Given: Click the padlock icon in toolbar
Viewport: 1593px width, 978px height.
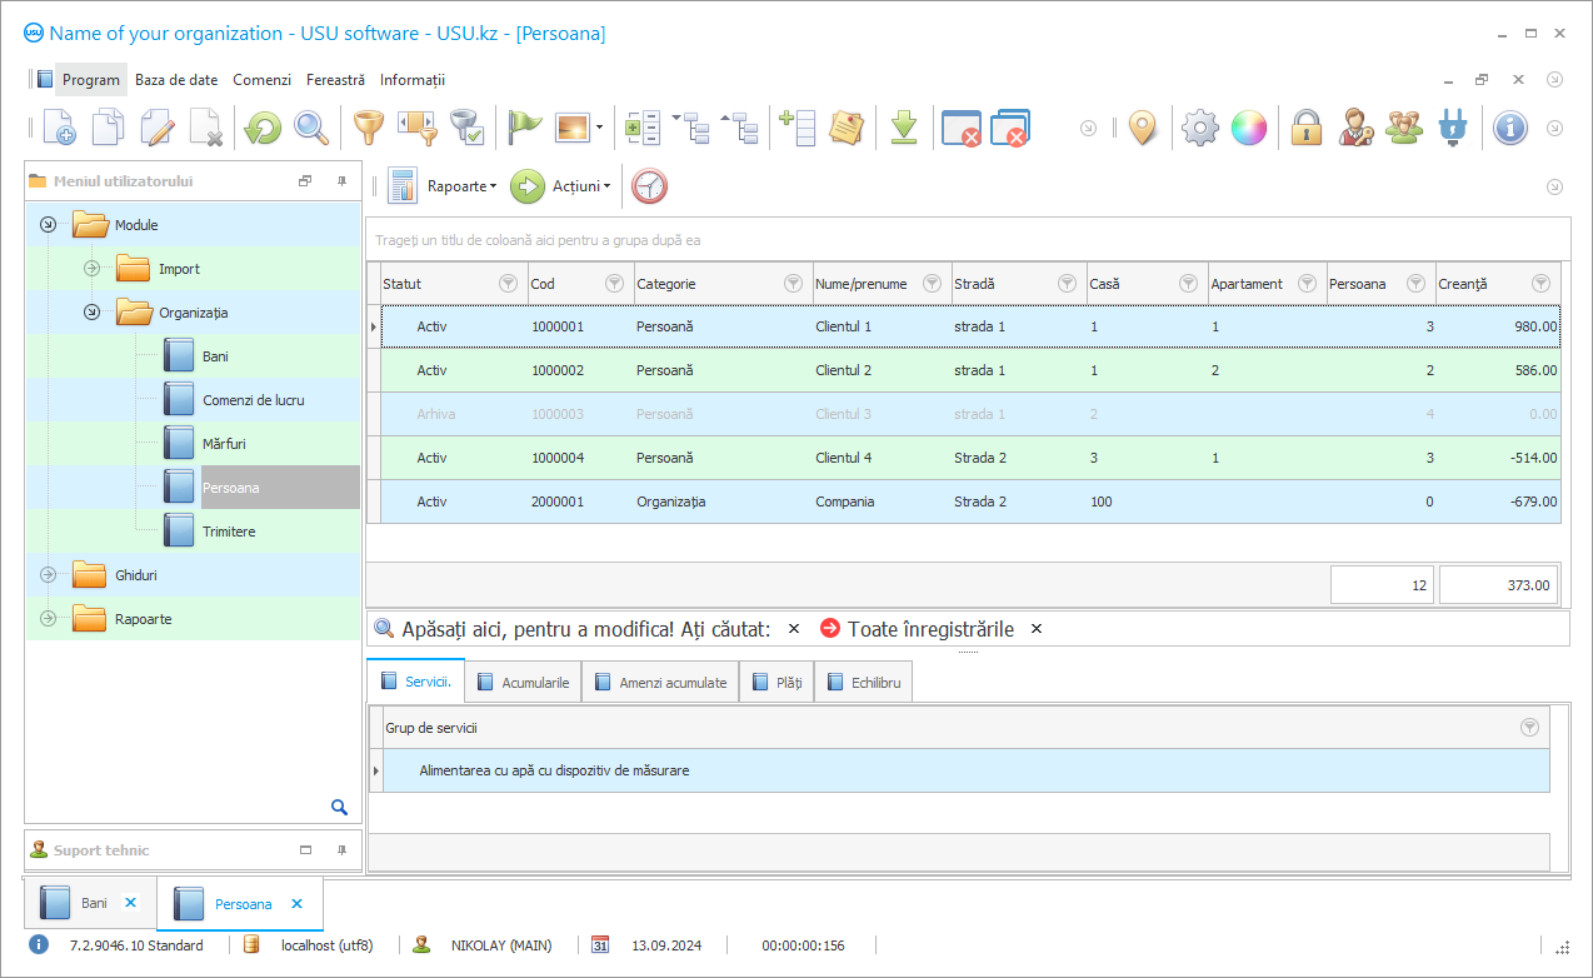Looking at the screenshot, I should coord(1306,128).
